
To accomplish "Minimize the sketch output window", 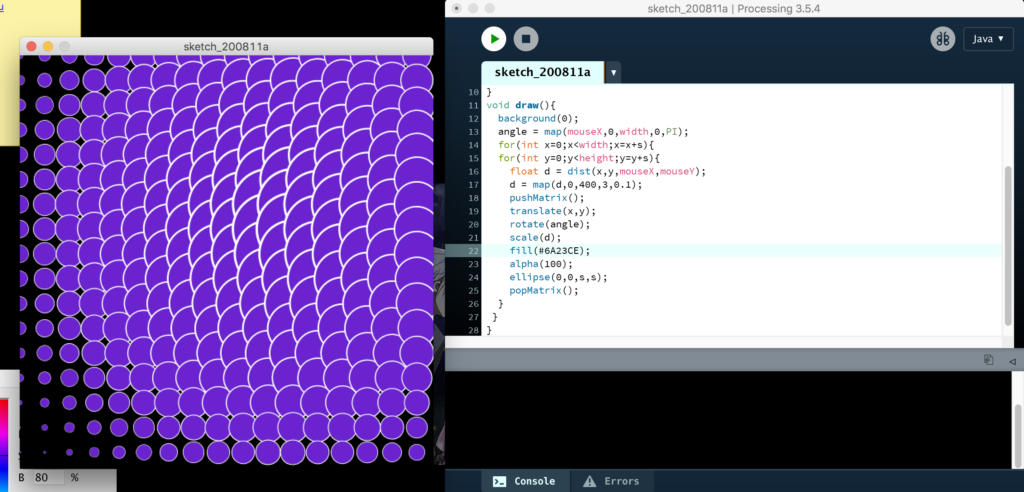I will pyautogui.click(x=47, y=46).
